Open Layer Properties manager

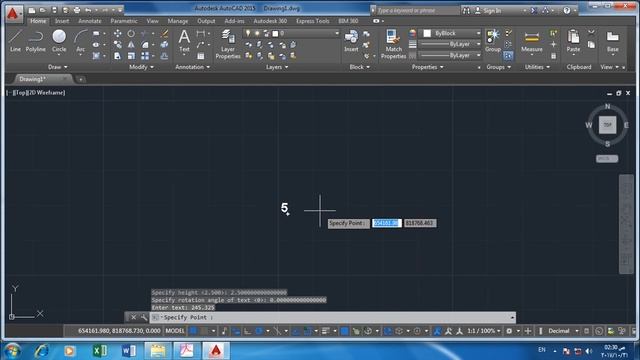(228, 44)
